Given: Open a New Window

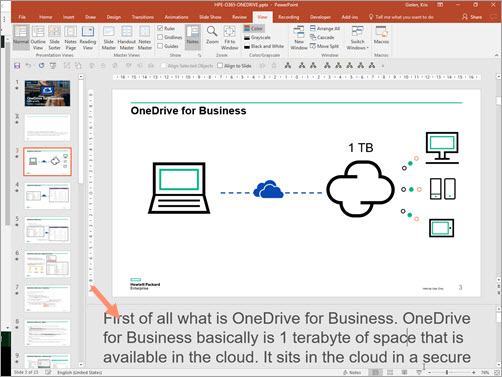Looking at the screenshot, I should click(299, 38).
